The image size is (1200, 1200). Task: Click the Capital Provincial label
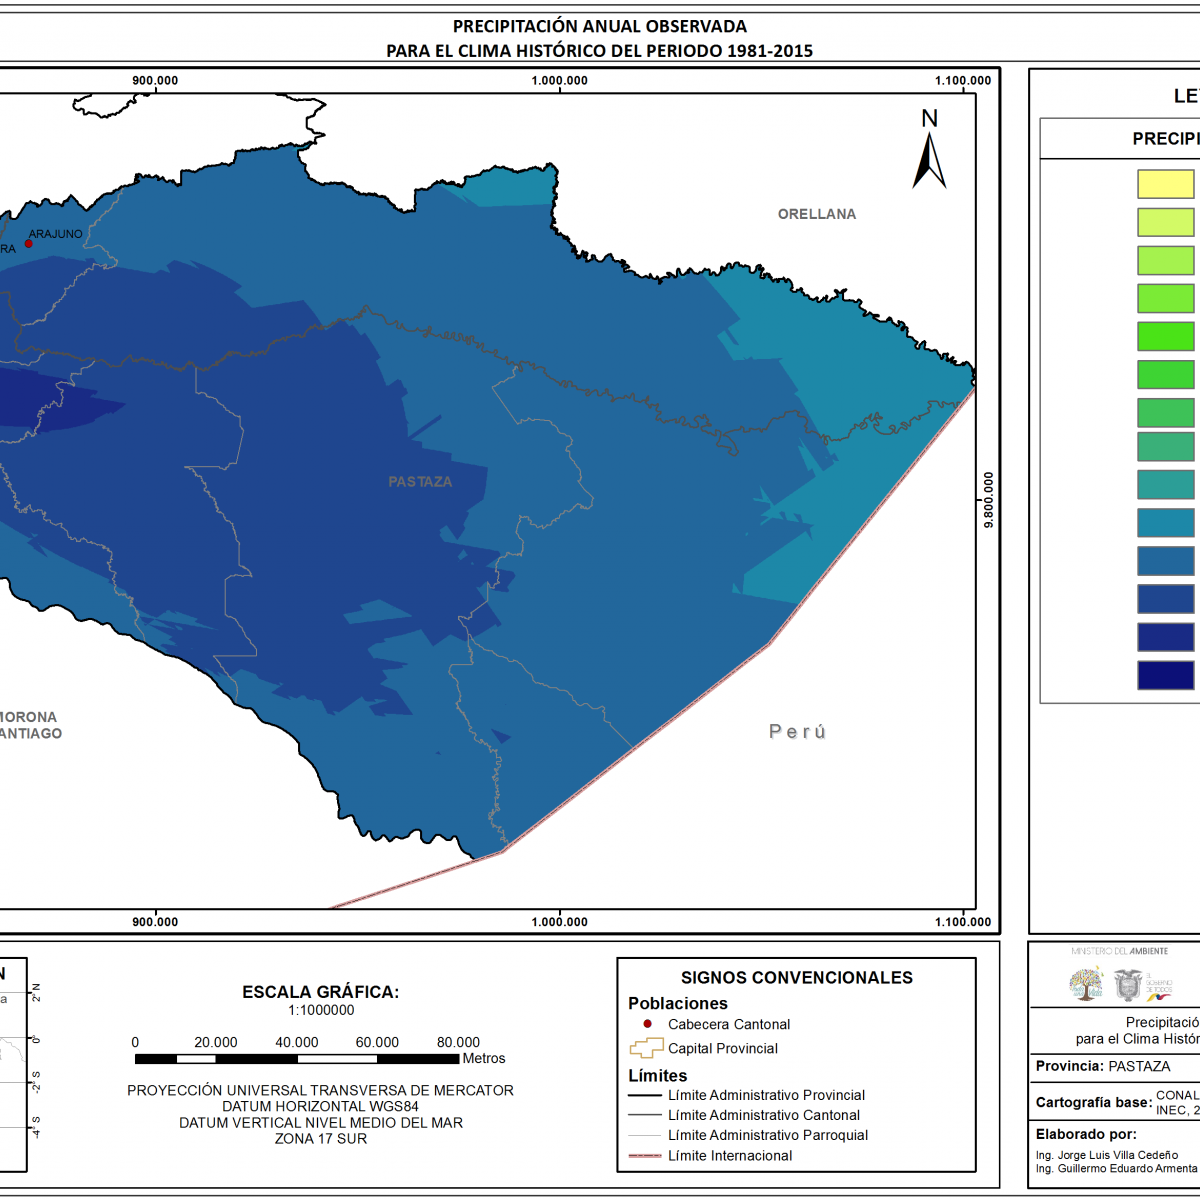(x=723, y=1048)
